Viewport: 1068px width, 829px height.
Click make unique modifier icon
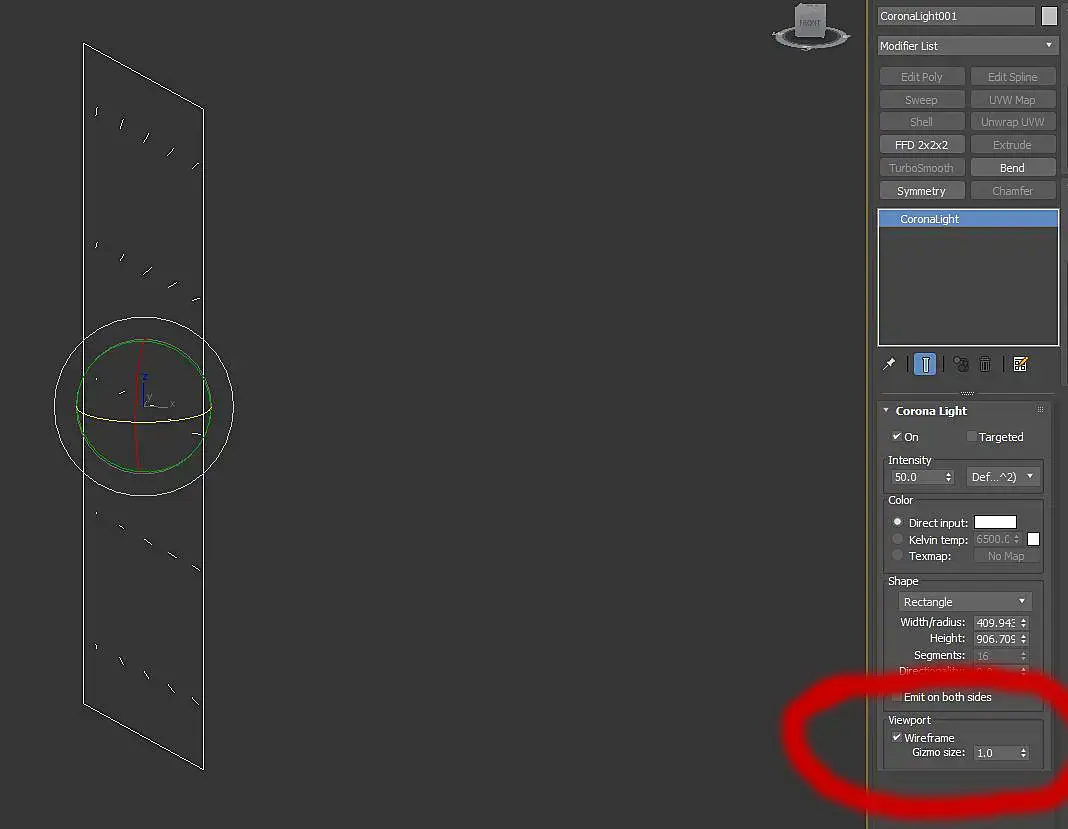click(960, 364)
